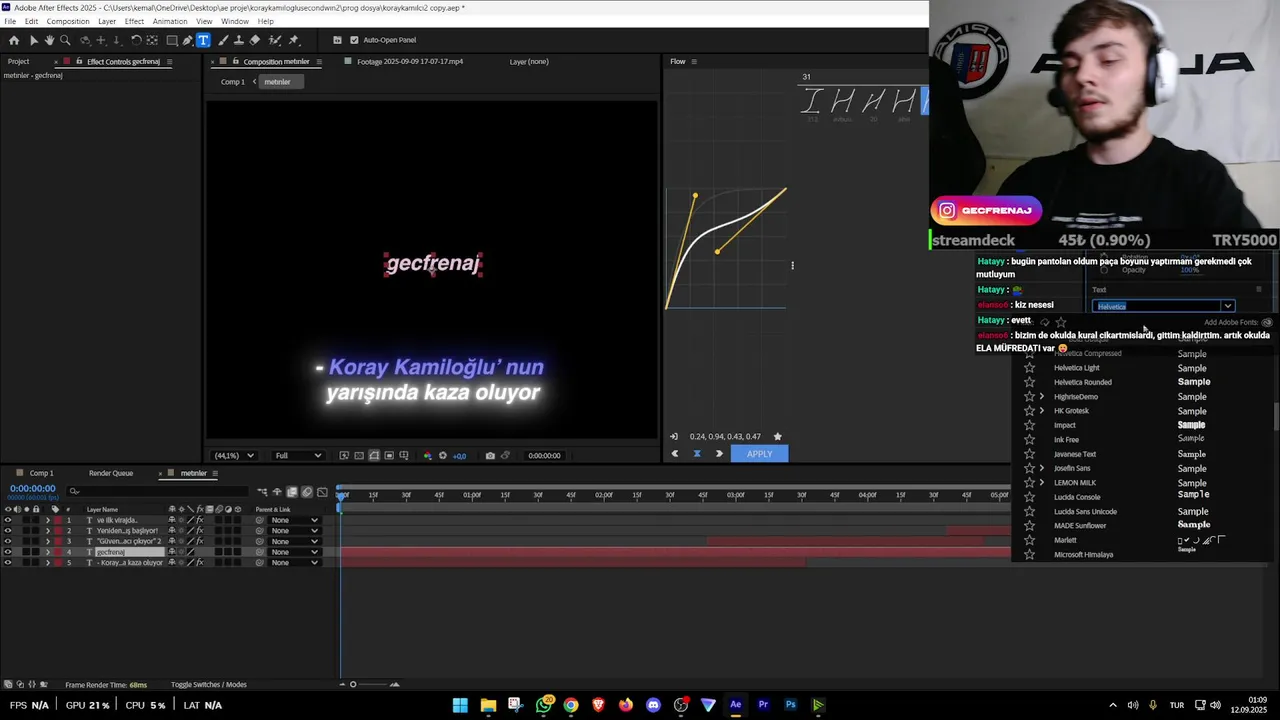Screen dimensions: 1280x720
Task: Open Flow panel menu icon
Action: coord(694,62)
